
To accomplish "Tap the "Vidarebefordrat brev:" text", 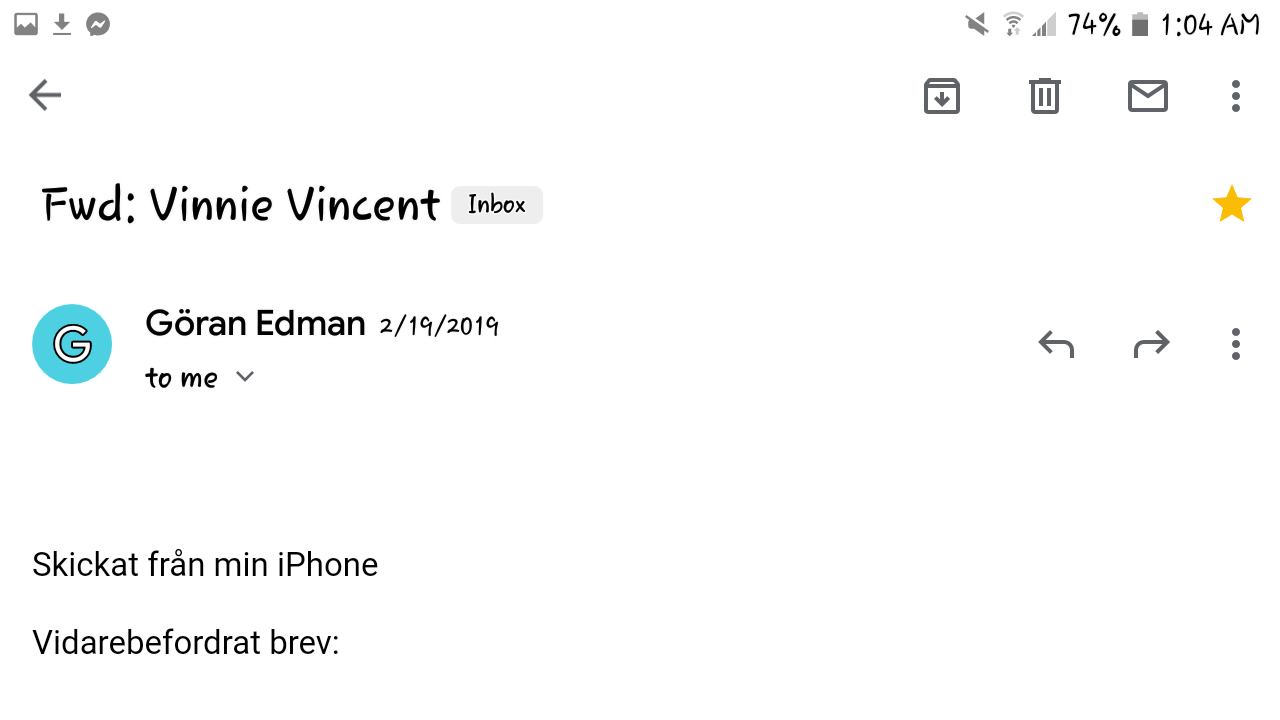I will point(186,642).
